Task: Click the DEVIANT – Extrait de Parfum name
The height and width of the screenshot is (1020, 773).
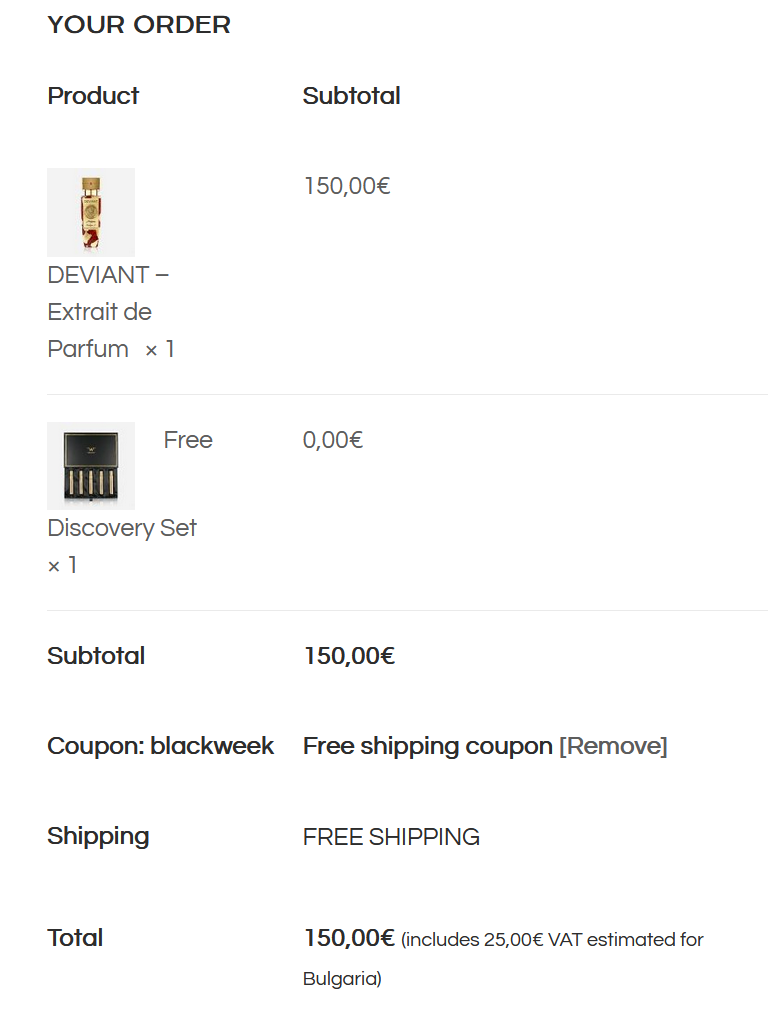Action: pyautogui.click(x=99, y=311)
